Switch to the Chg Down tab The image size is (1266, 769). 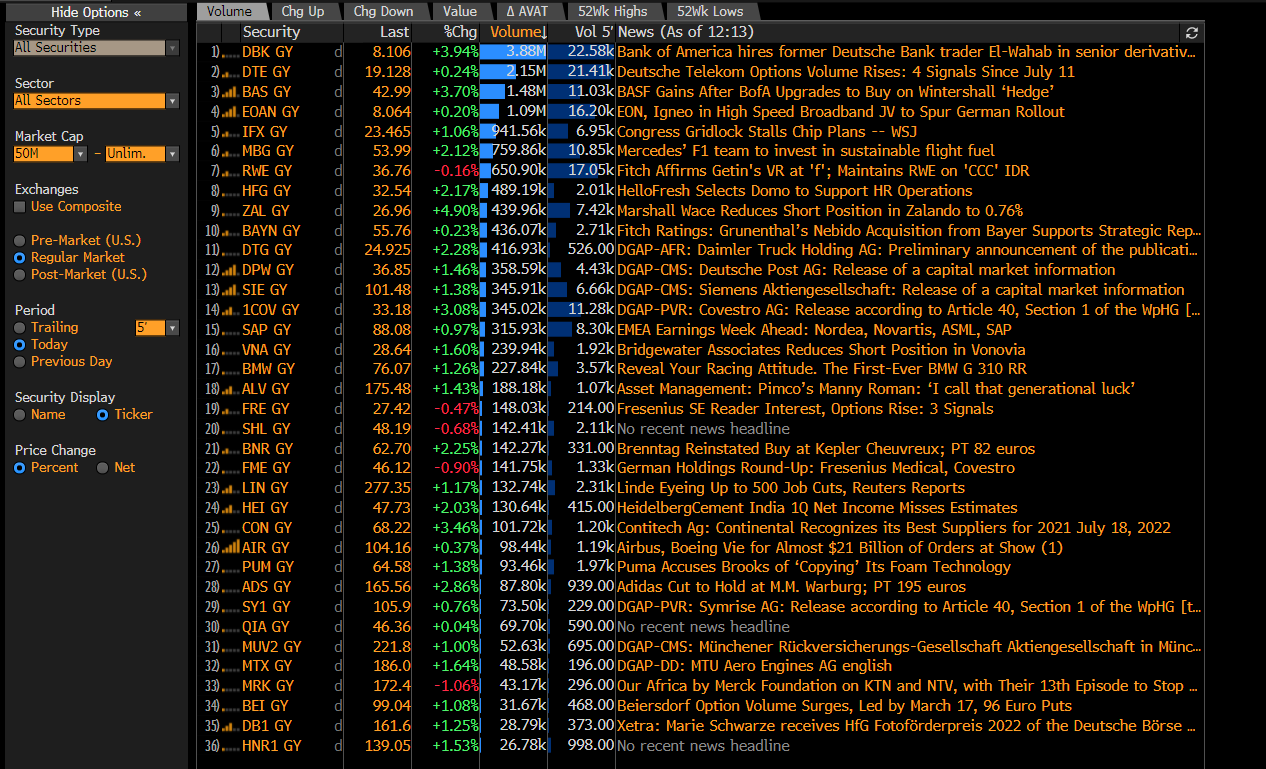pyautogui.click(x=383, y=12)
